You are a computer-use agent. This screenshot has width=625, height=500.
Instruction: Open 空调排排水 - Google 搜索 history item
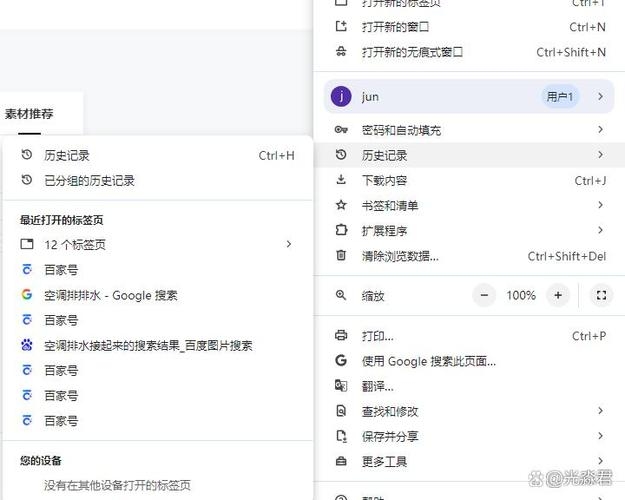pyautogui.click(x=157, y=295)
